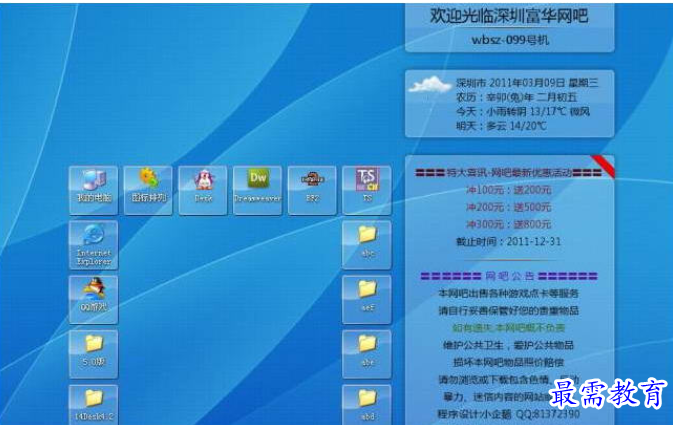Viewport: 673px width, 425px height.
Task: Click the 维护公共卫生，爱护公共物品 line
Action: (509, 345)
